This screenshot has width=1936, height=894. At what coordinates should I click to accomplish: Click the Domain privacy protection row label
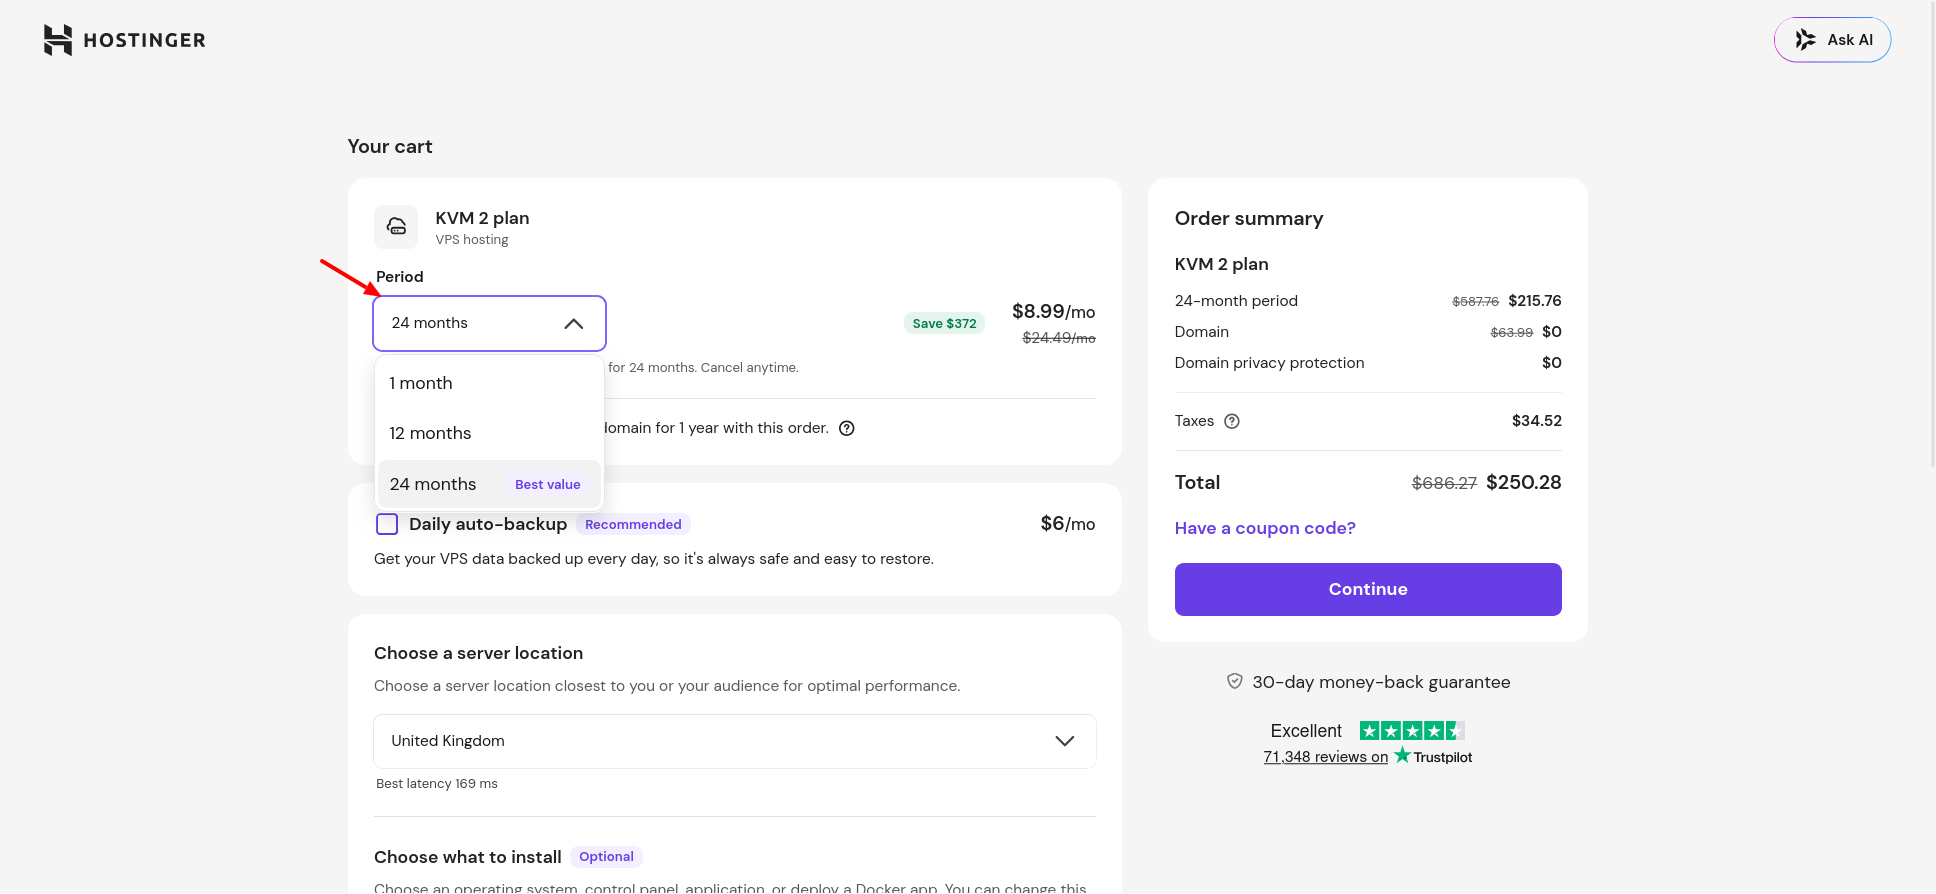[1269, 362]
